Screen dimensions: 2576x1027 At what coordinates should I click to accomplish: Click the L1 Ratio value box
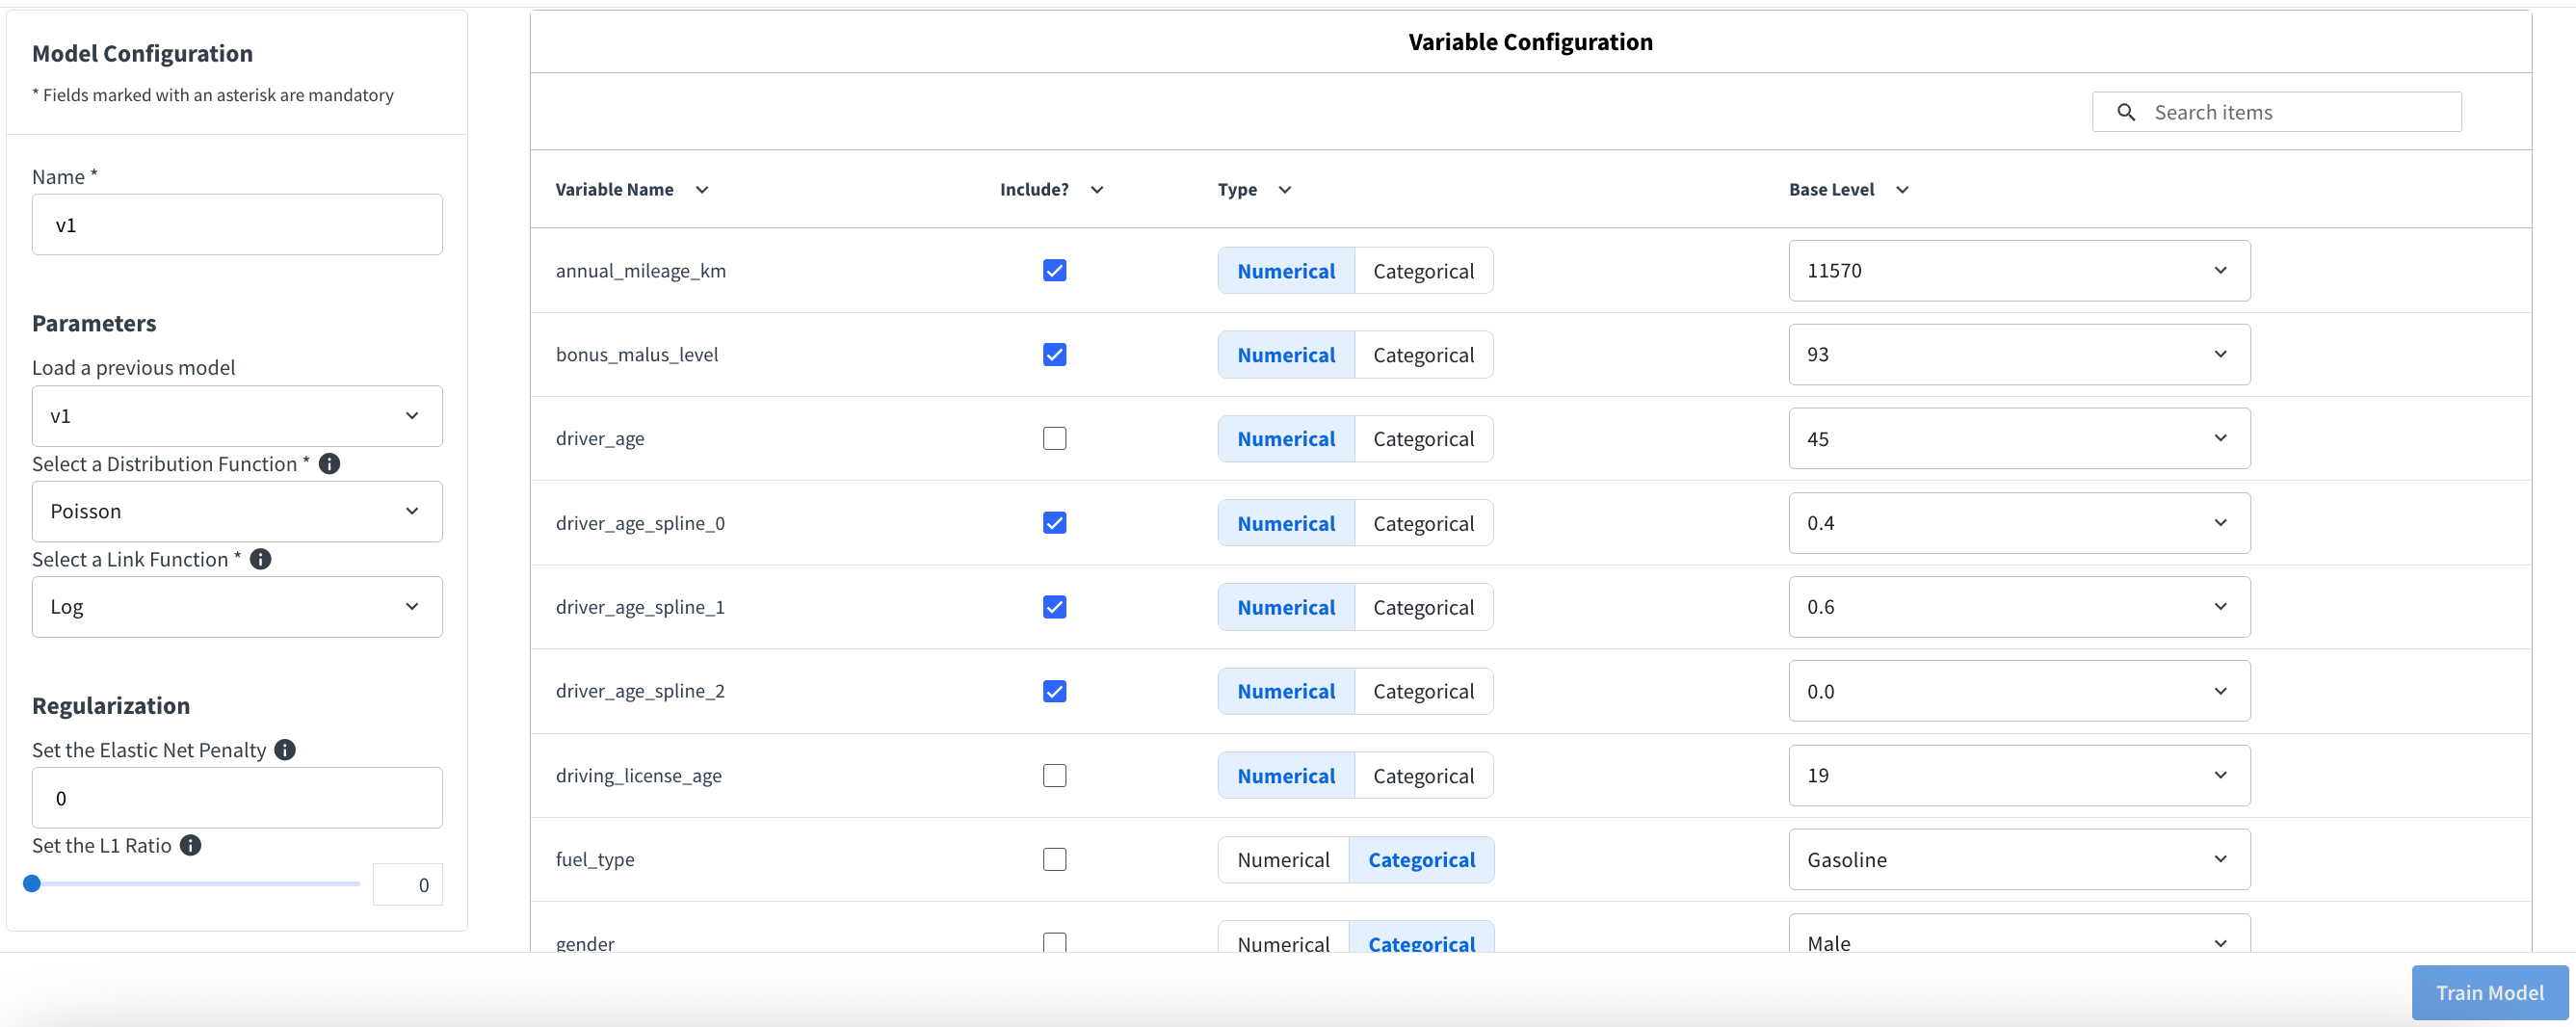tap(408, 884)
